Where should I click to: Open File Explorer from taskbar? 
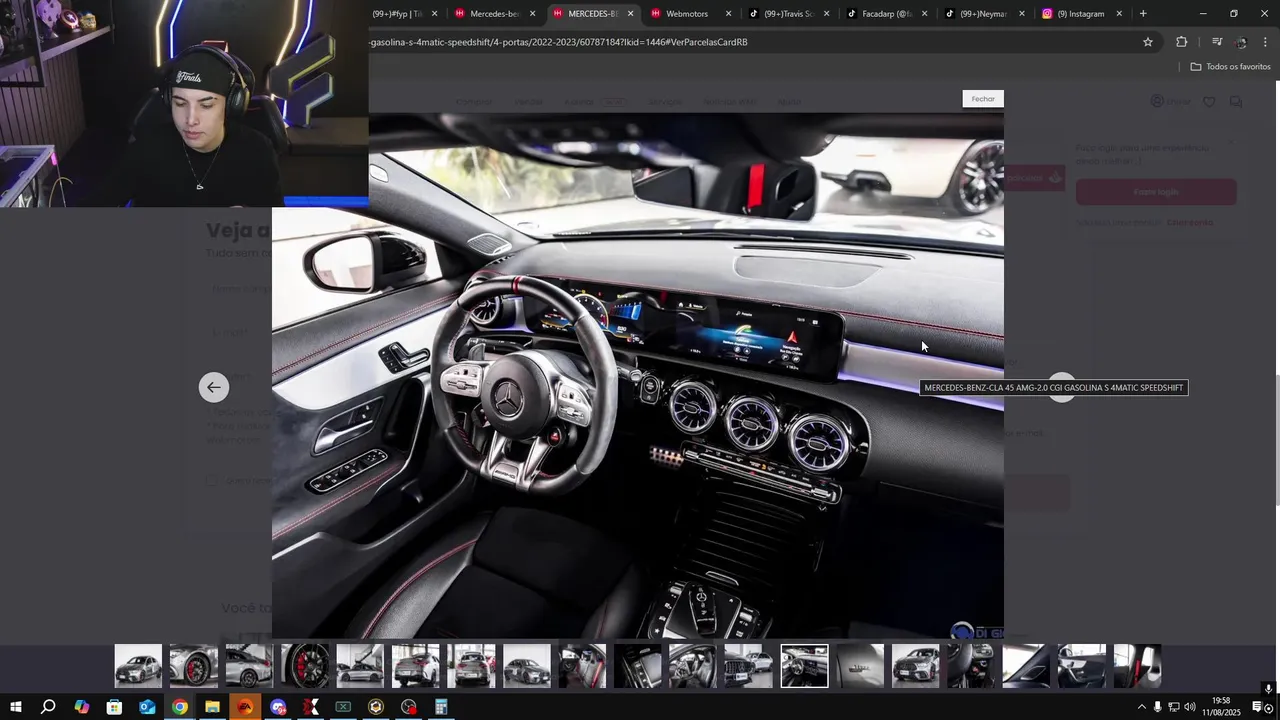point(212,707)
